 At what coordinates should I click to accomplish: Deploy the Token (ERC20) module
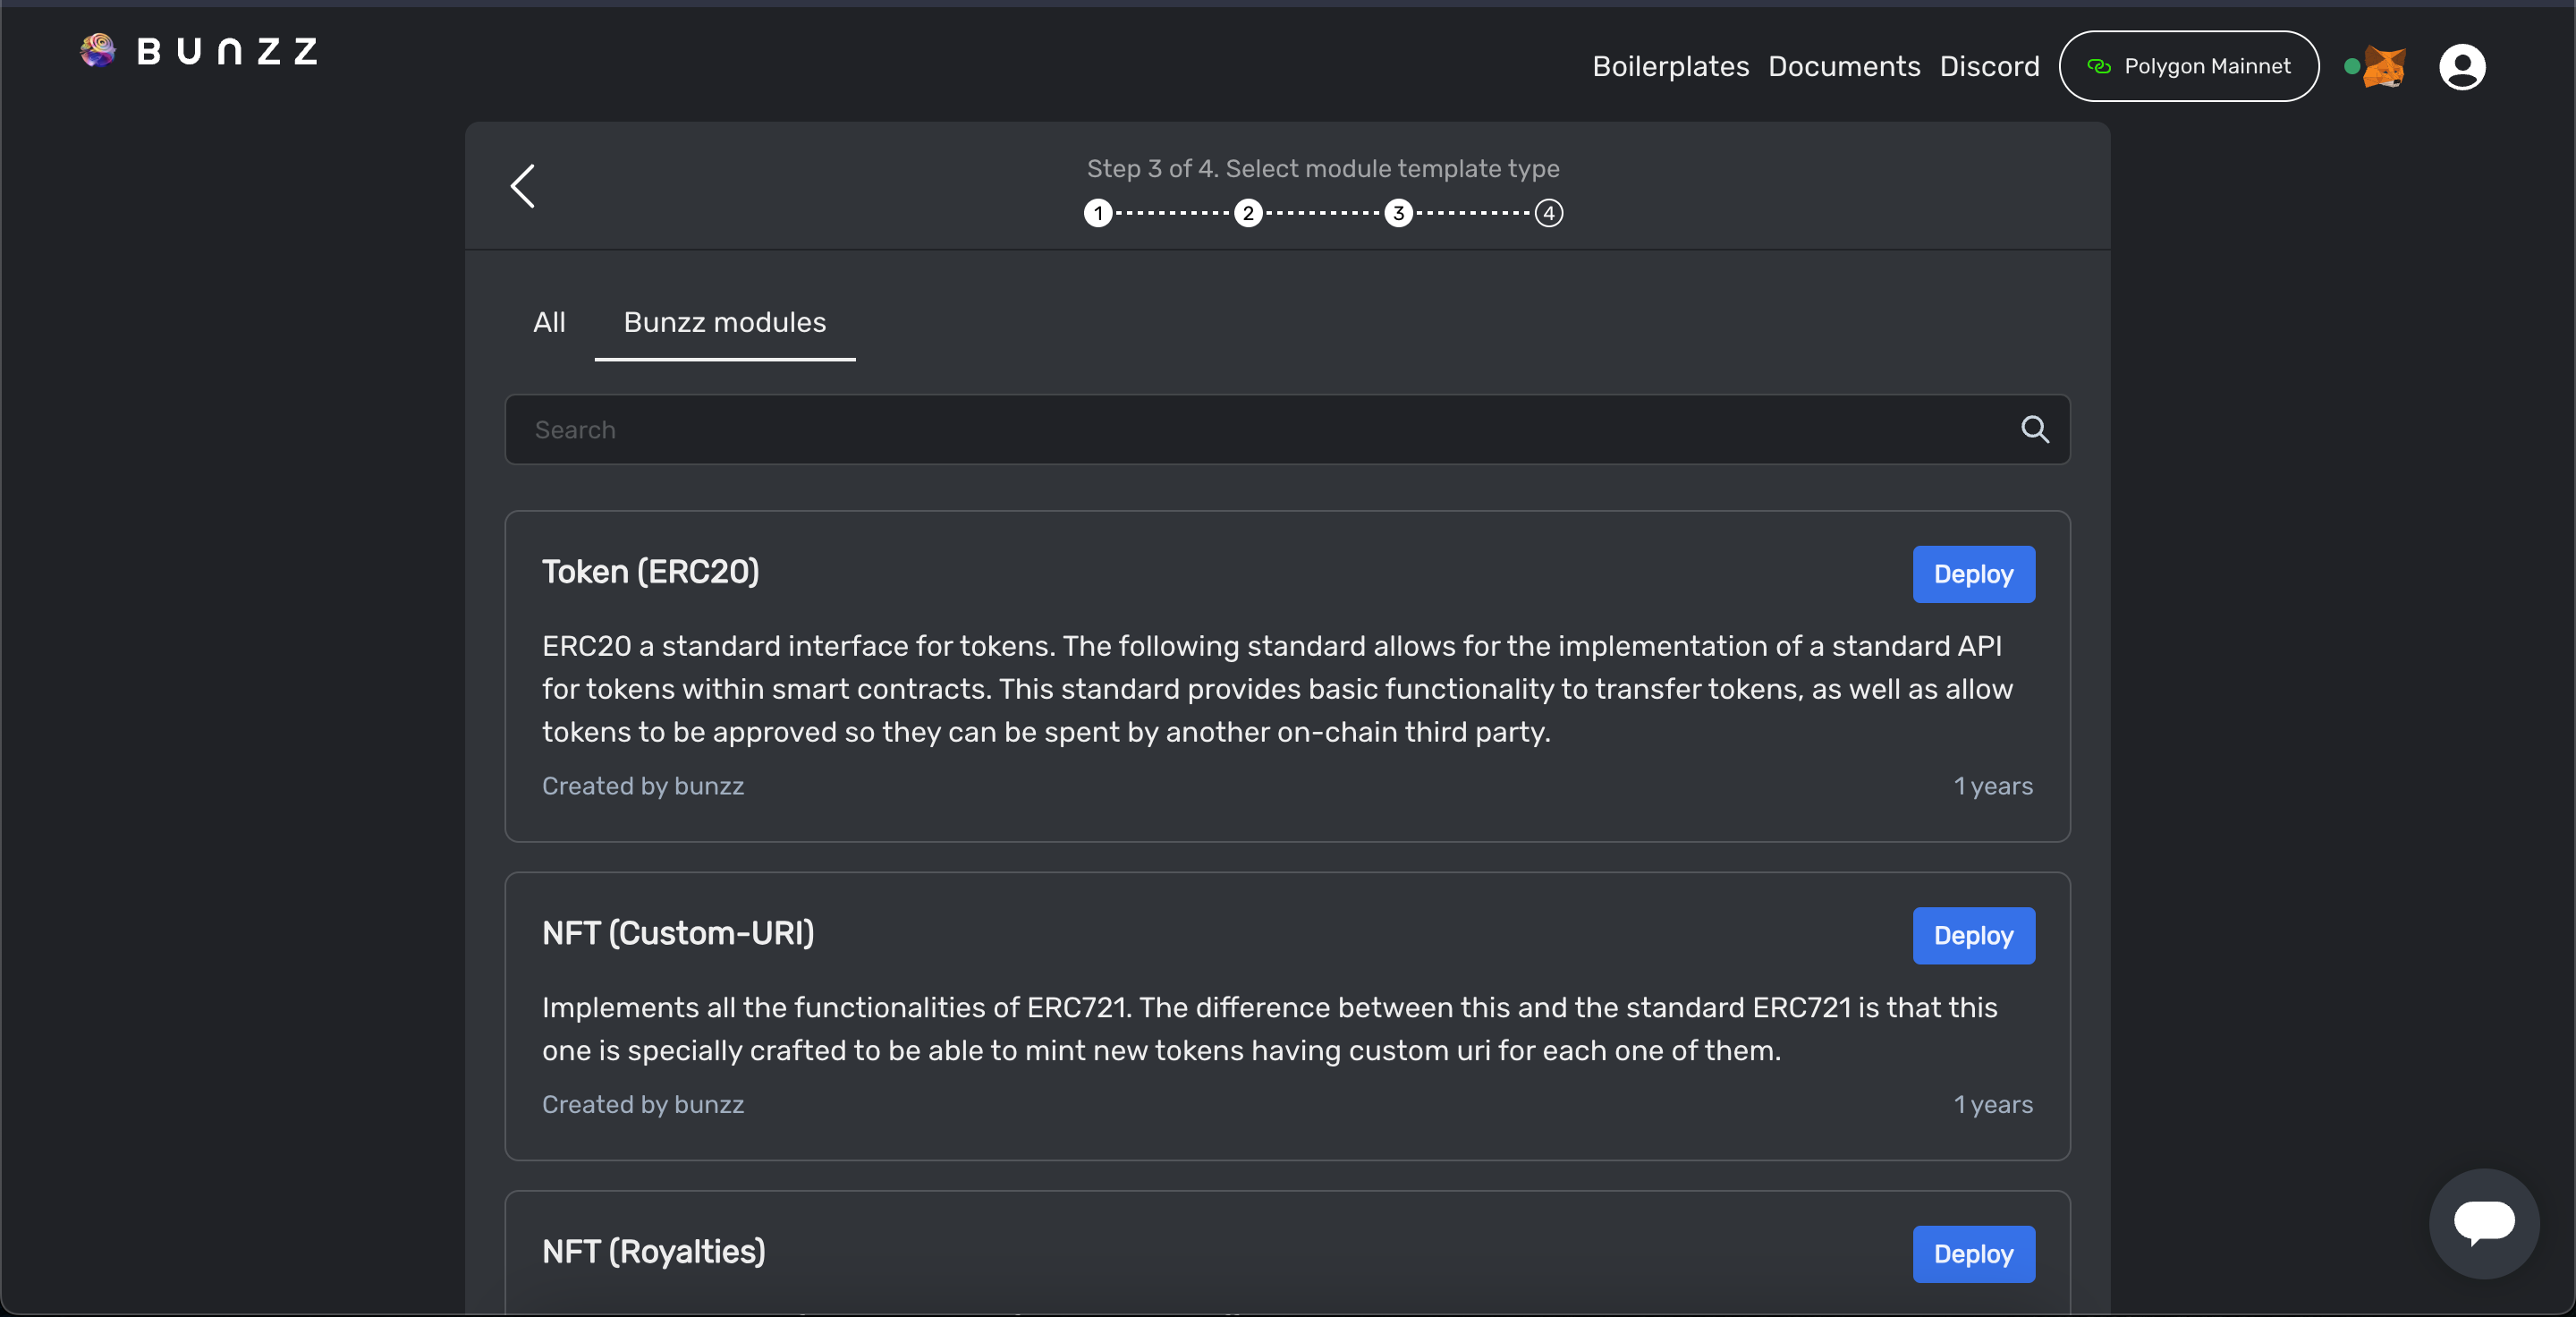pyautogui.click(x=1972, y=574)
